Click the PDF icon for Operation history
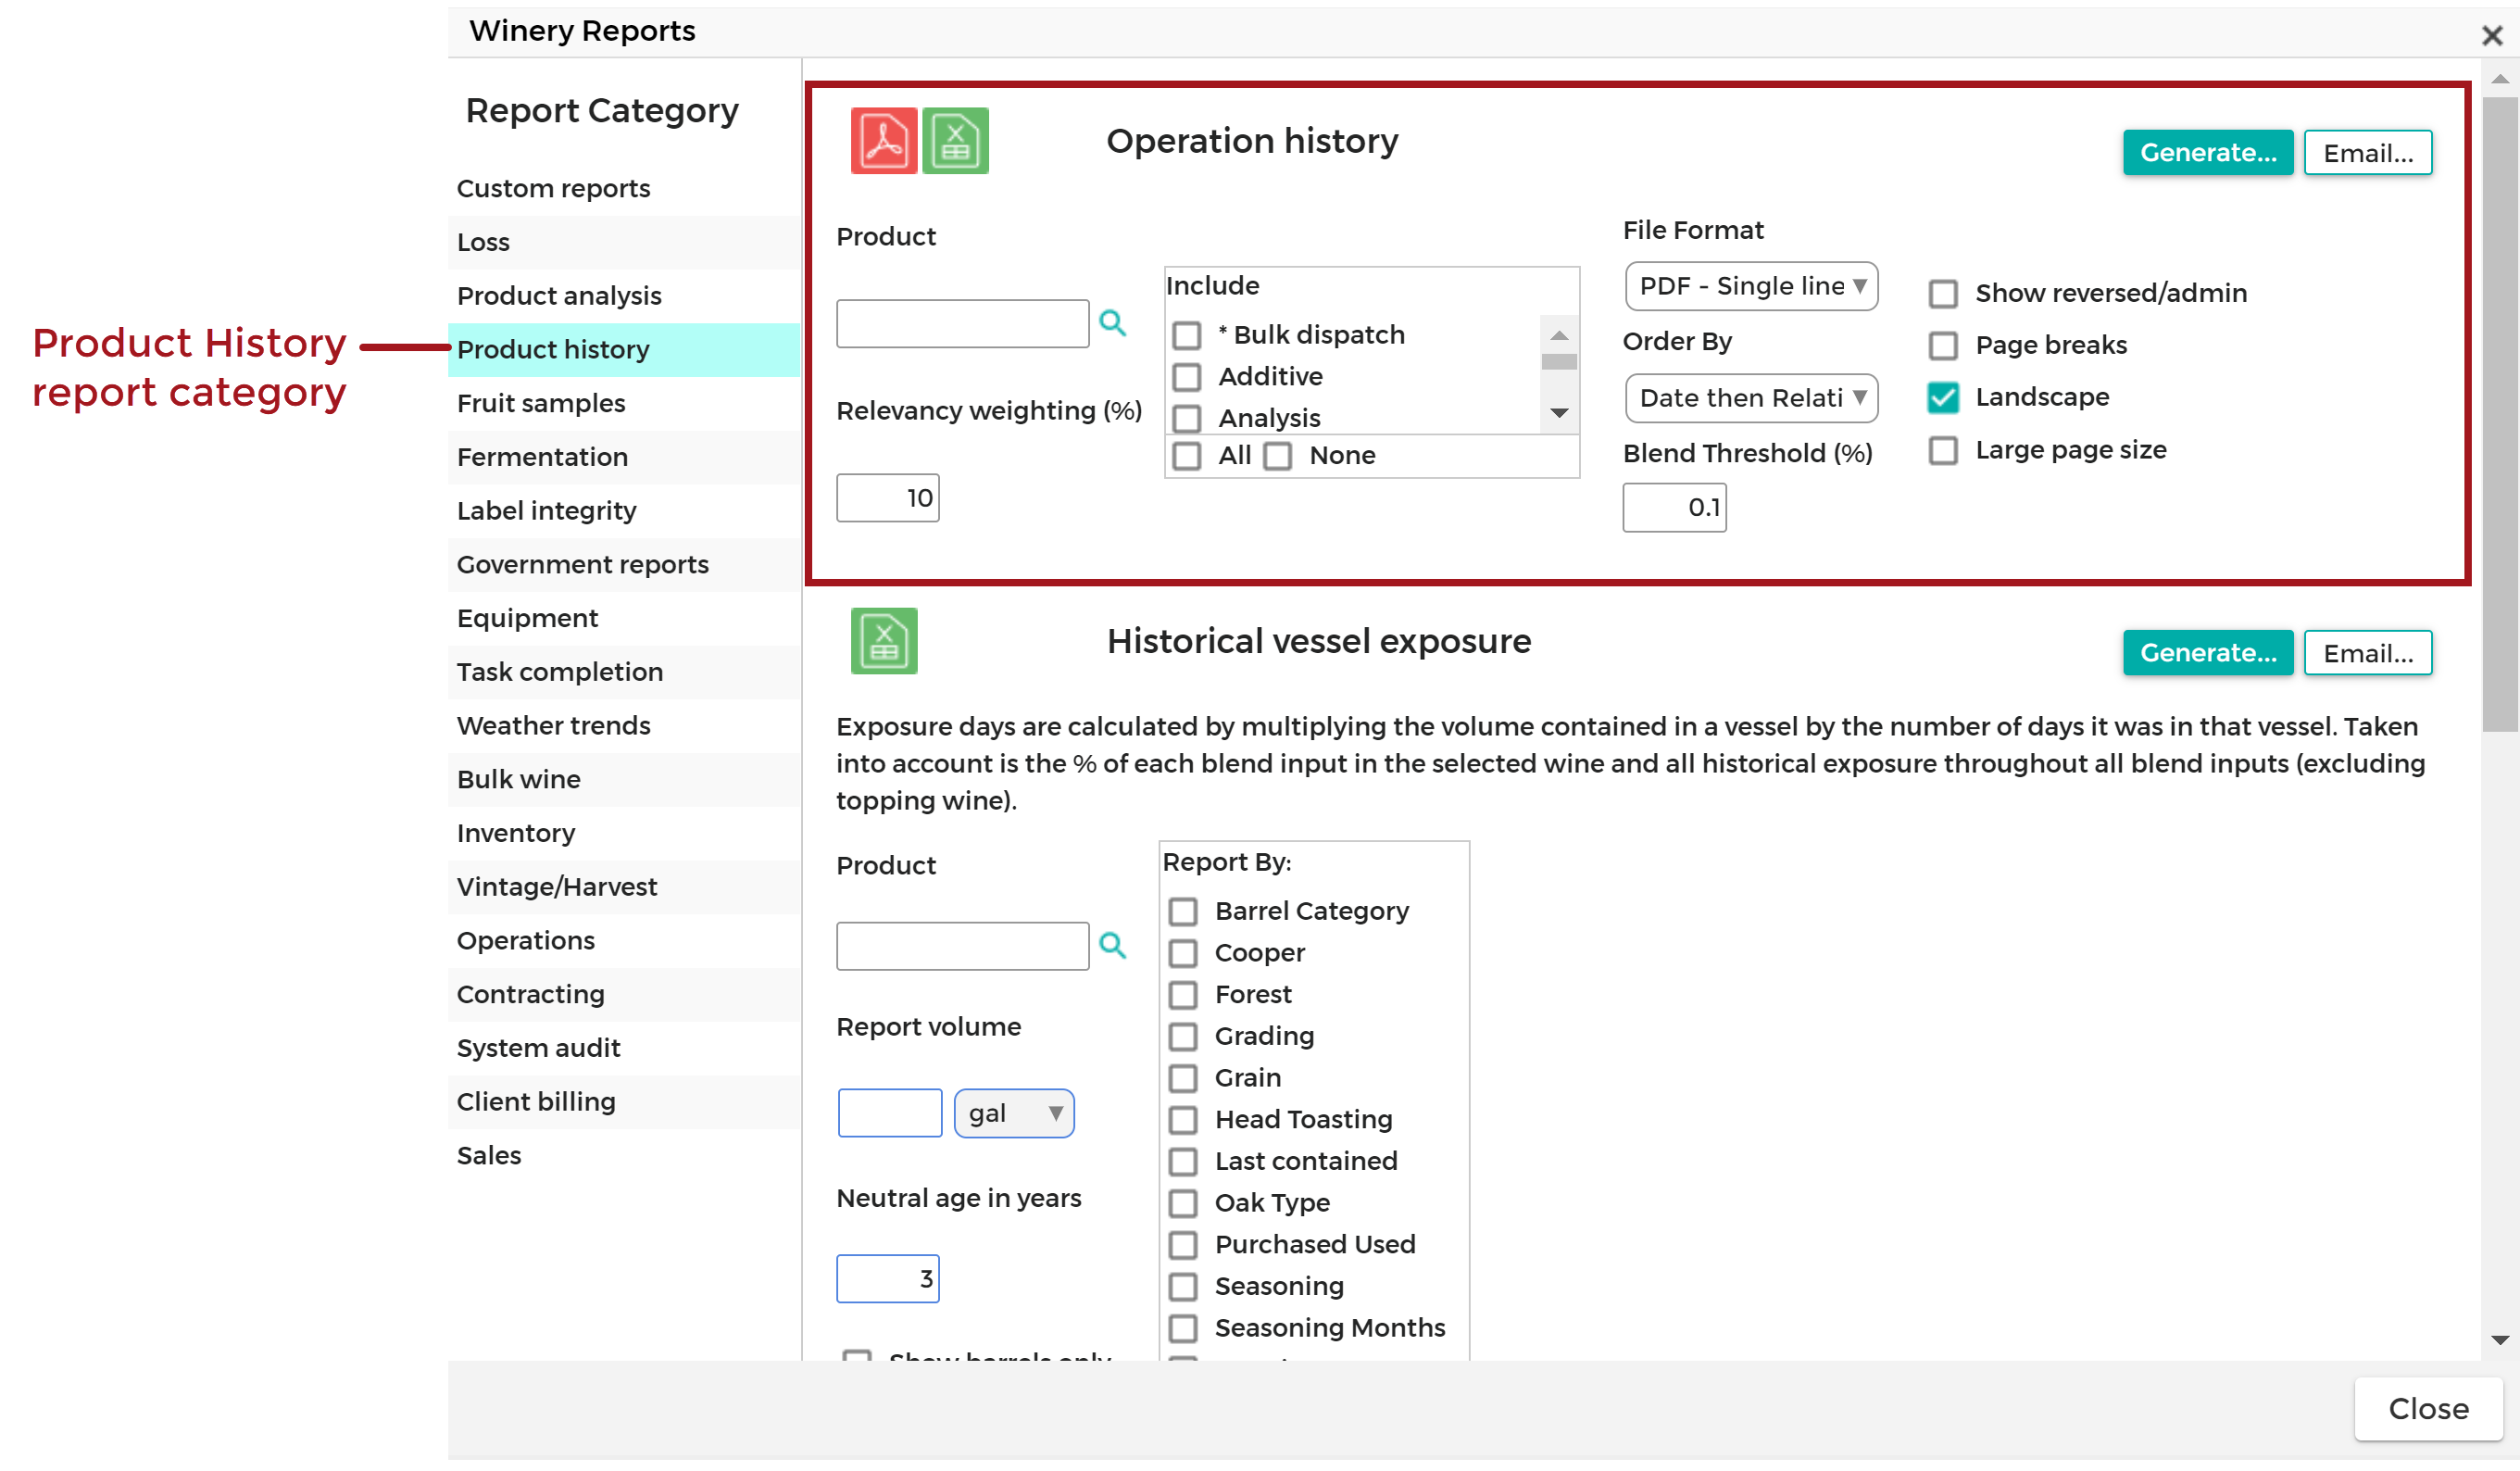Image resolution: width=2520 pixels, height=1471 pixels. (x=884, y=141)
